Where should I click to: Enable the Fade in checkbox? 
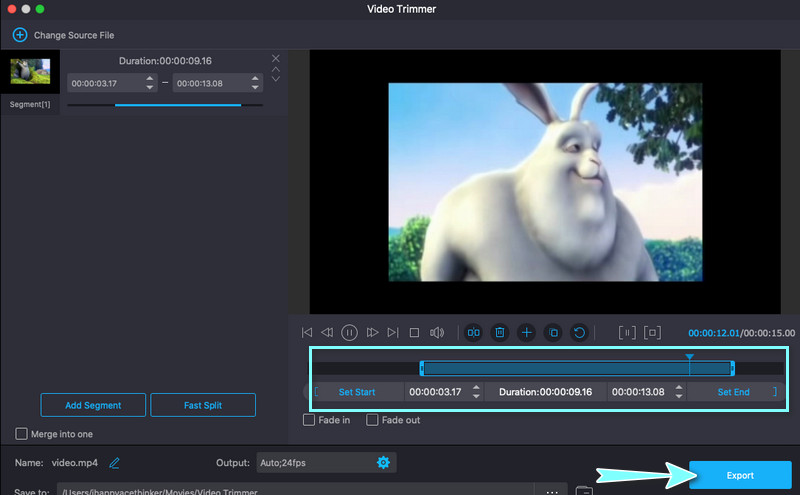310,420
